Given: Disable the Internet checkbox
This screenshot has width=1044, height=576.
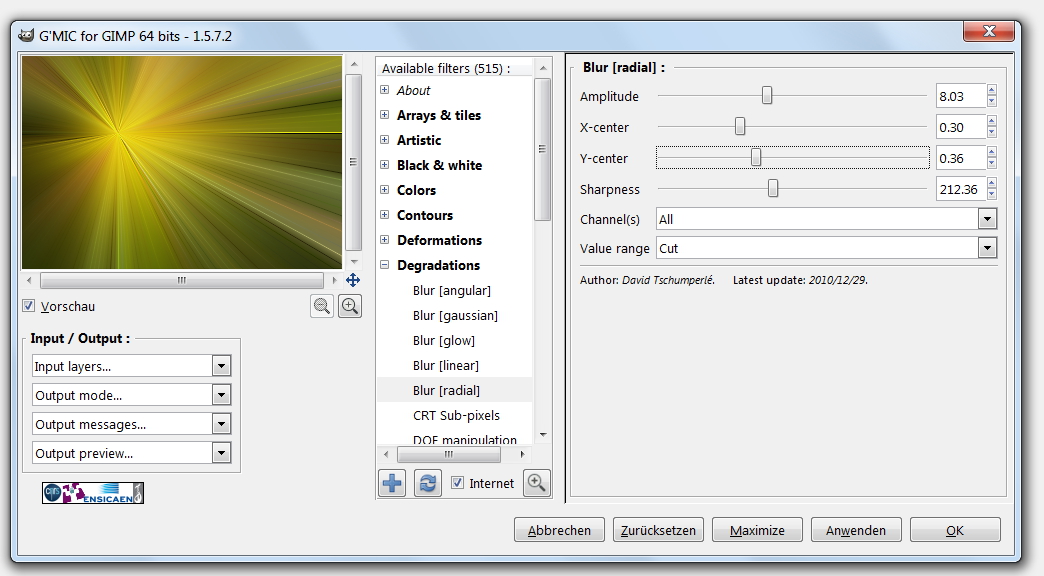Looking at the screenshot, I should click(x=458, y=483).
